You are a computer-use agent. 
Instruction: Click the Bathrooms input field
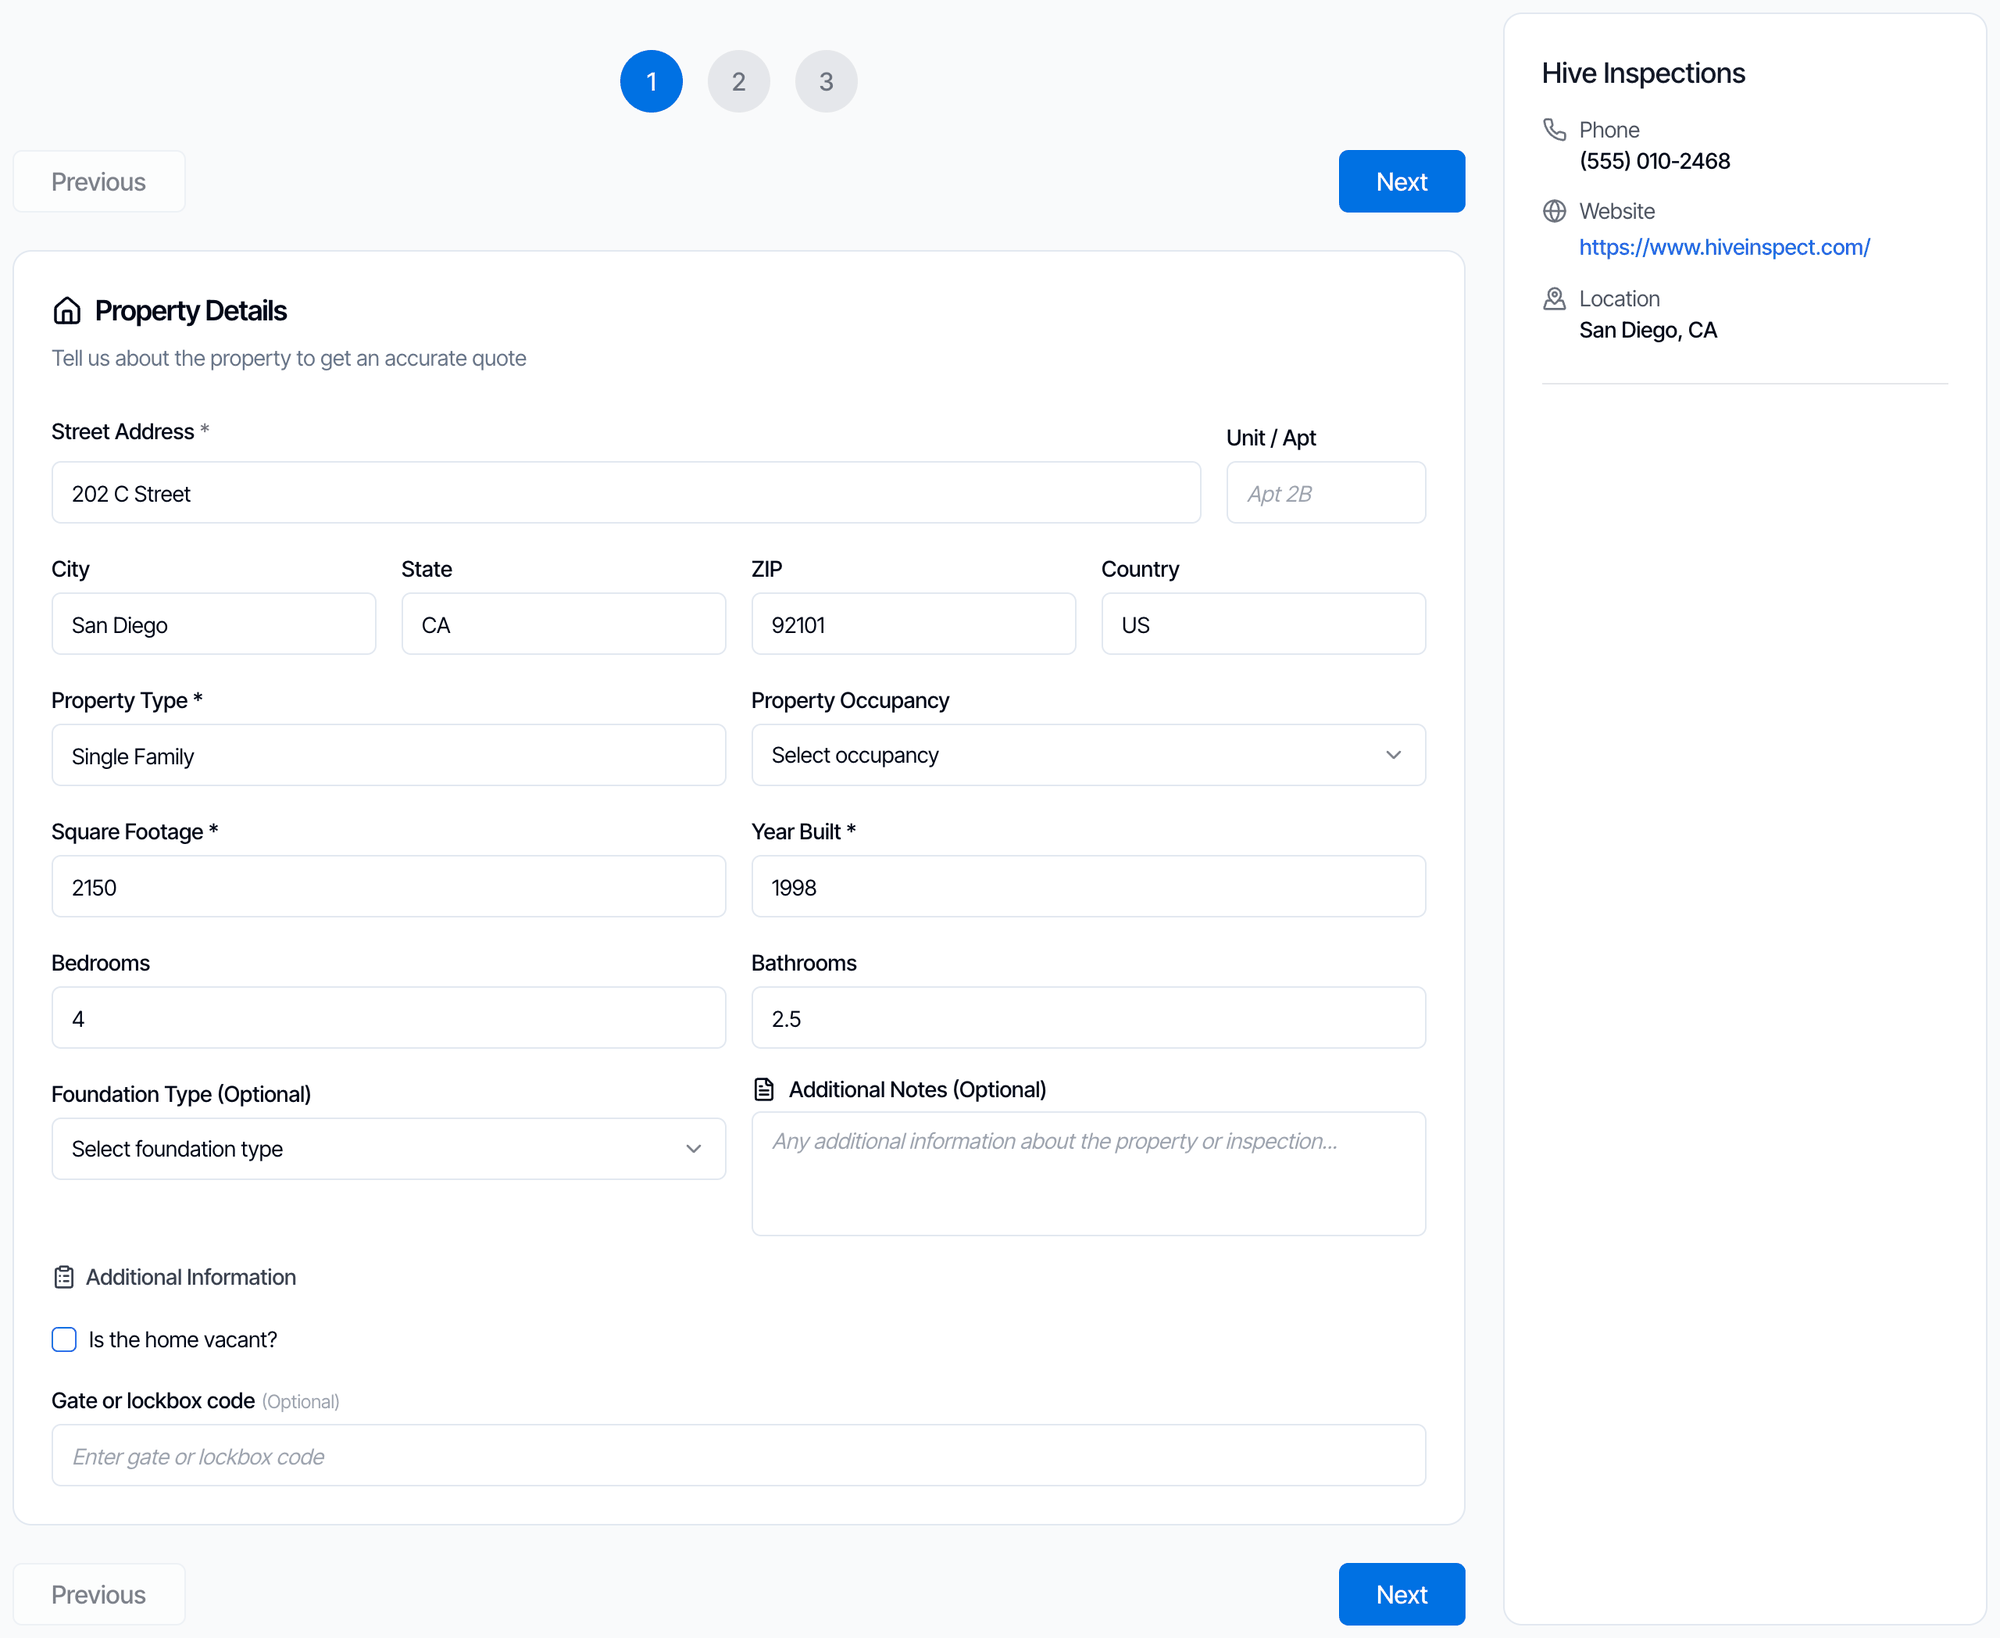point(1088,1018)
